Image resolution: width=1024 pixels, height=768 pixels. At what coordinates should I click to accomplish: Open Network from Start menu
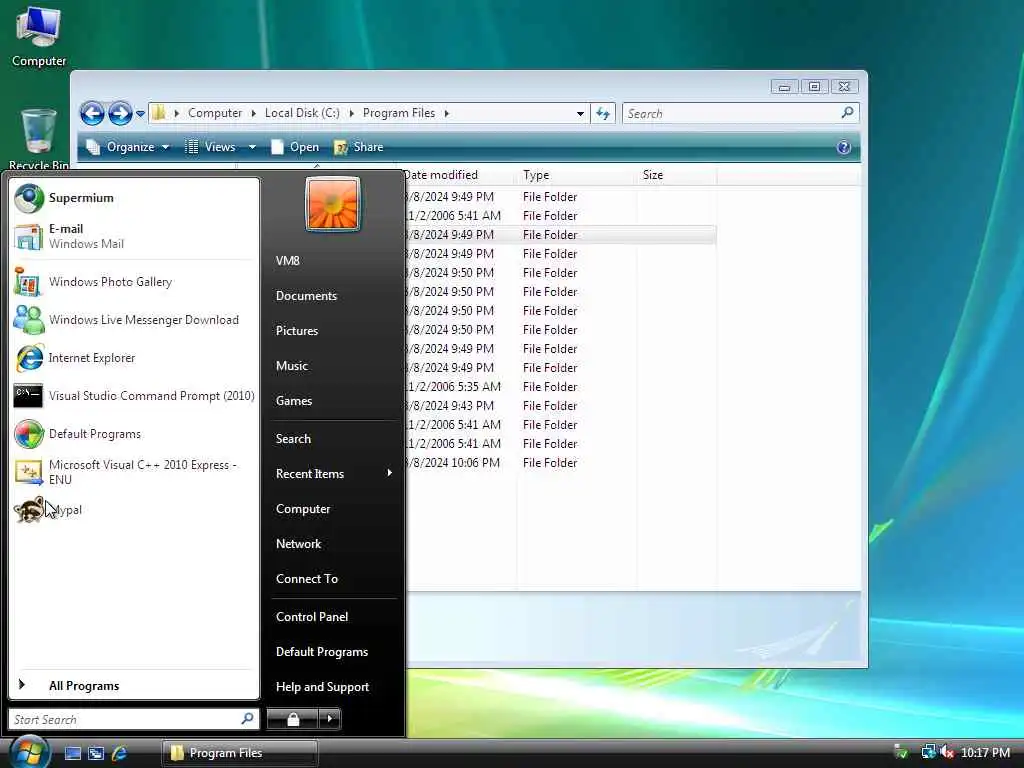pyautogui.click(x=334, y=544)
